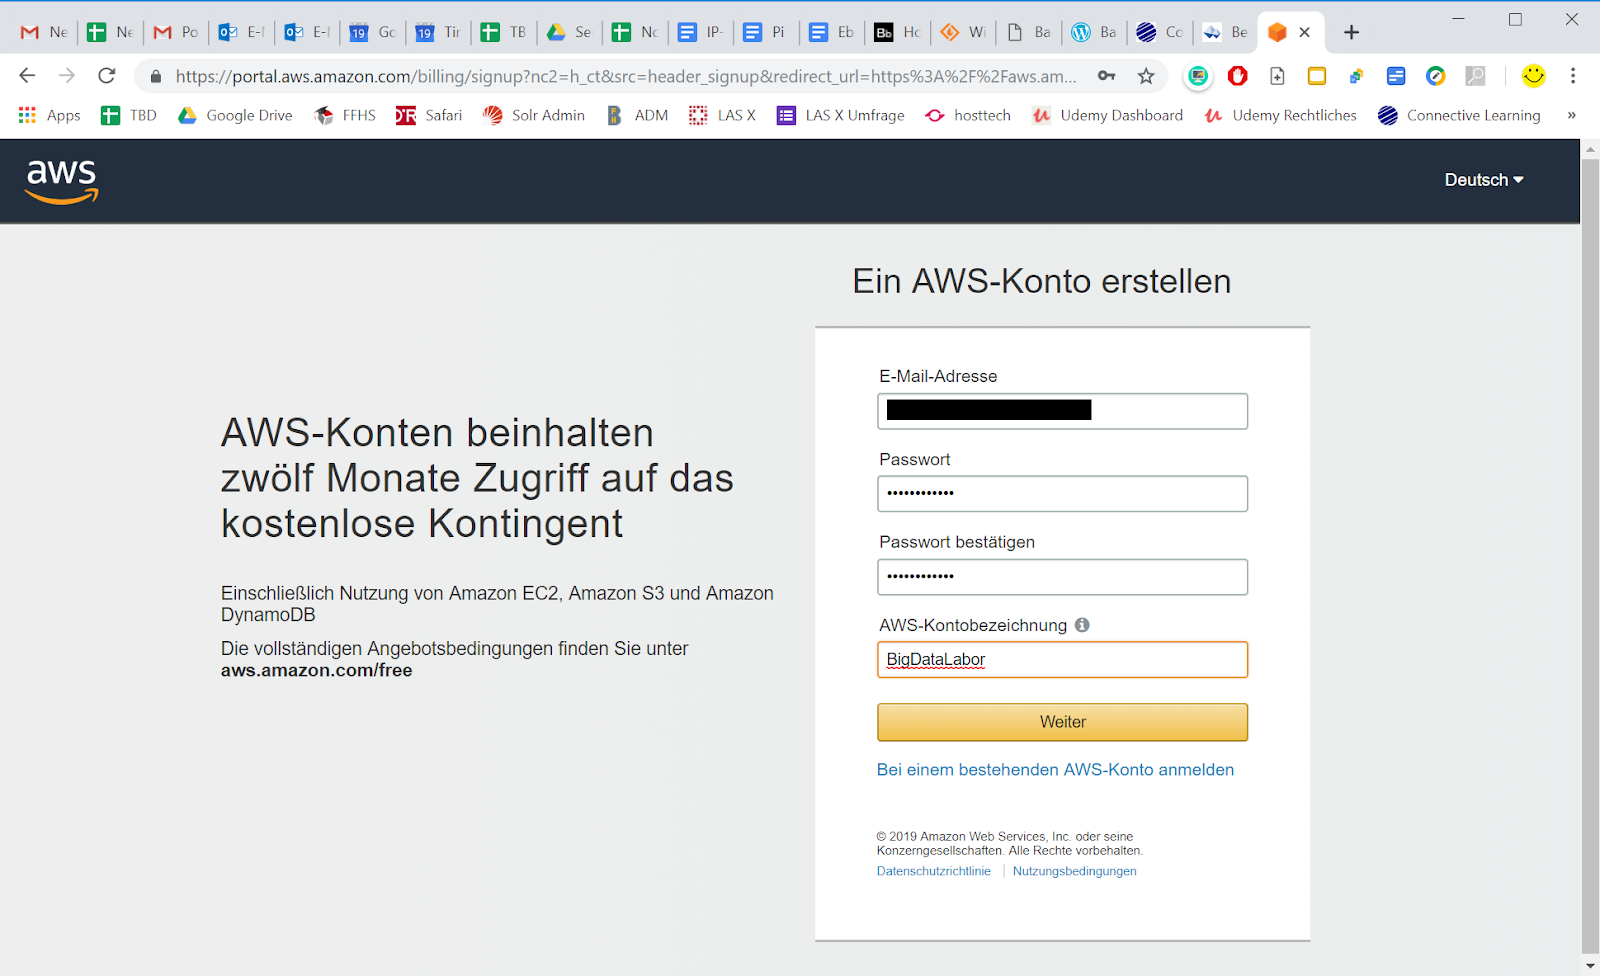Screen dimensions: 1600x976
Task: Click the Passwort input field
Action: [x=1062, y=494]
